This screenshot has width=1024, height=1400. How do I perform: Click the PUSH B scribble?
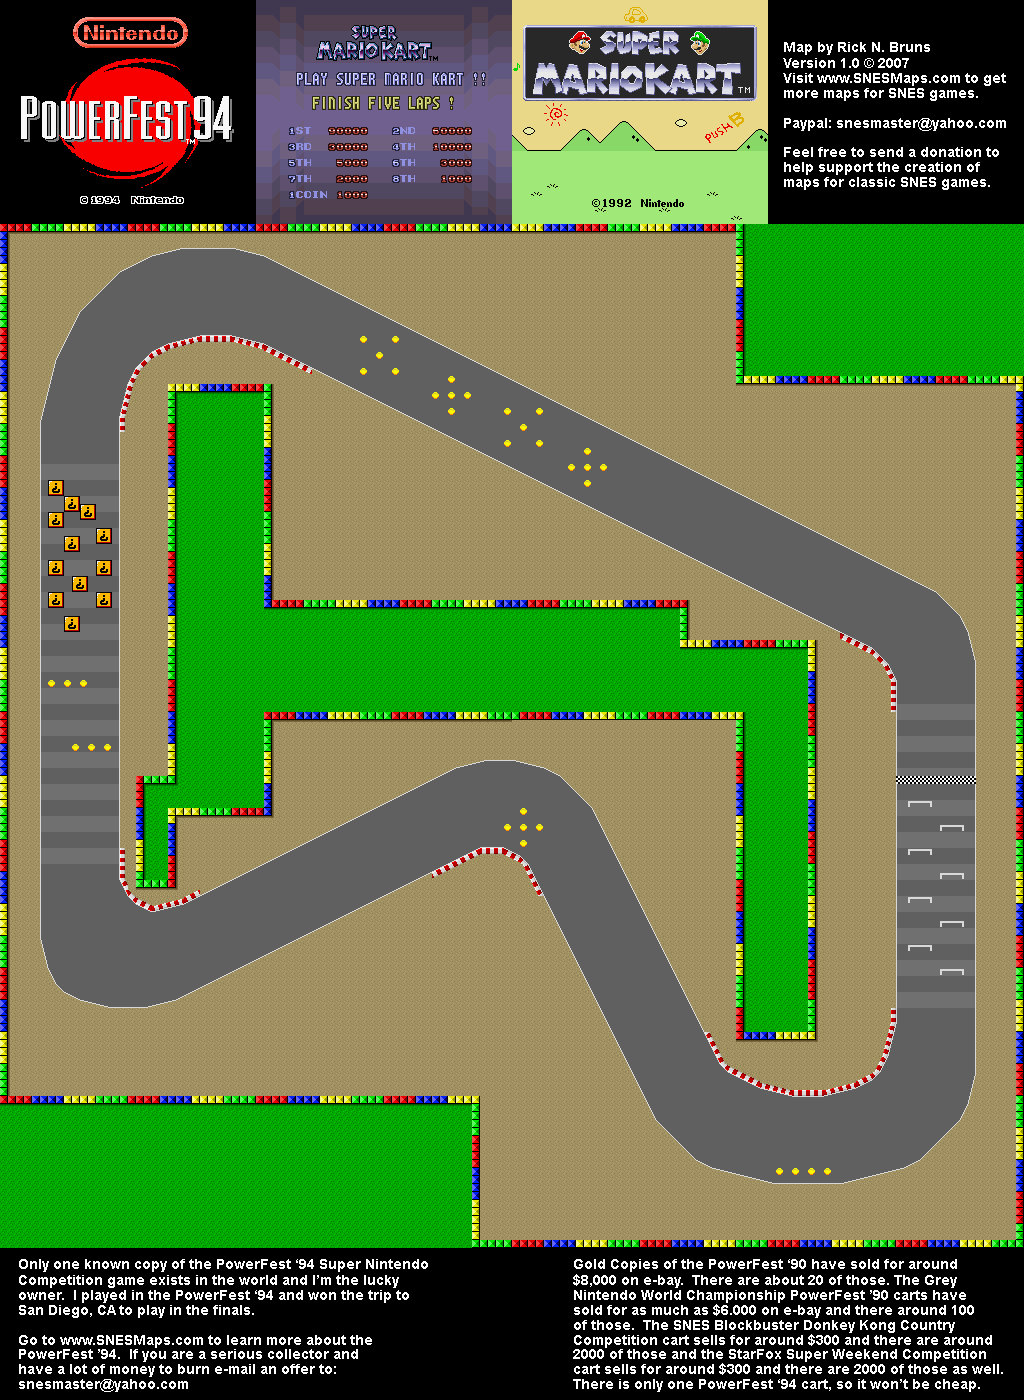point(724,128)
